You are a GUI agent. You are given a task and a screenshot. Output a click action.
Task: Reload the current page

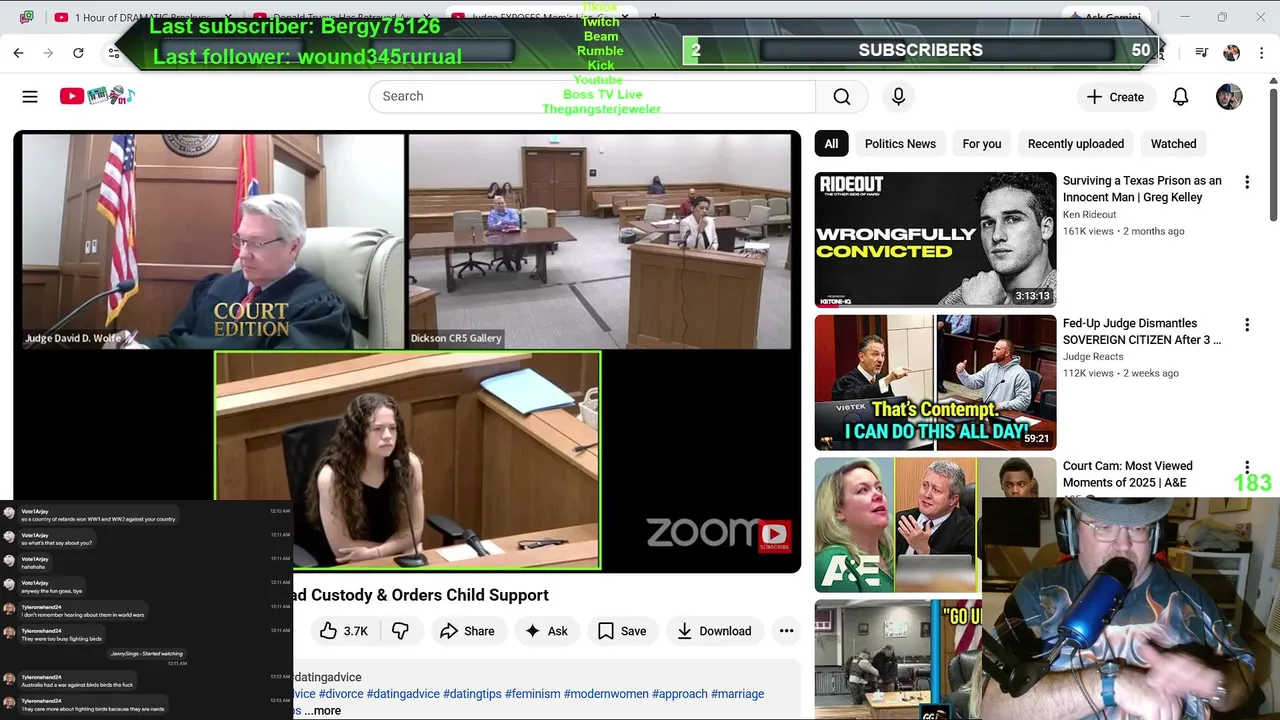coord(78,53)
